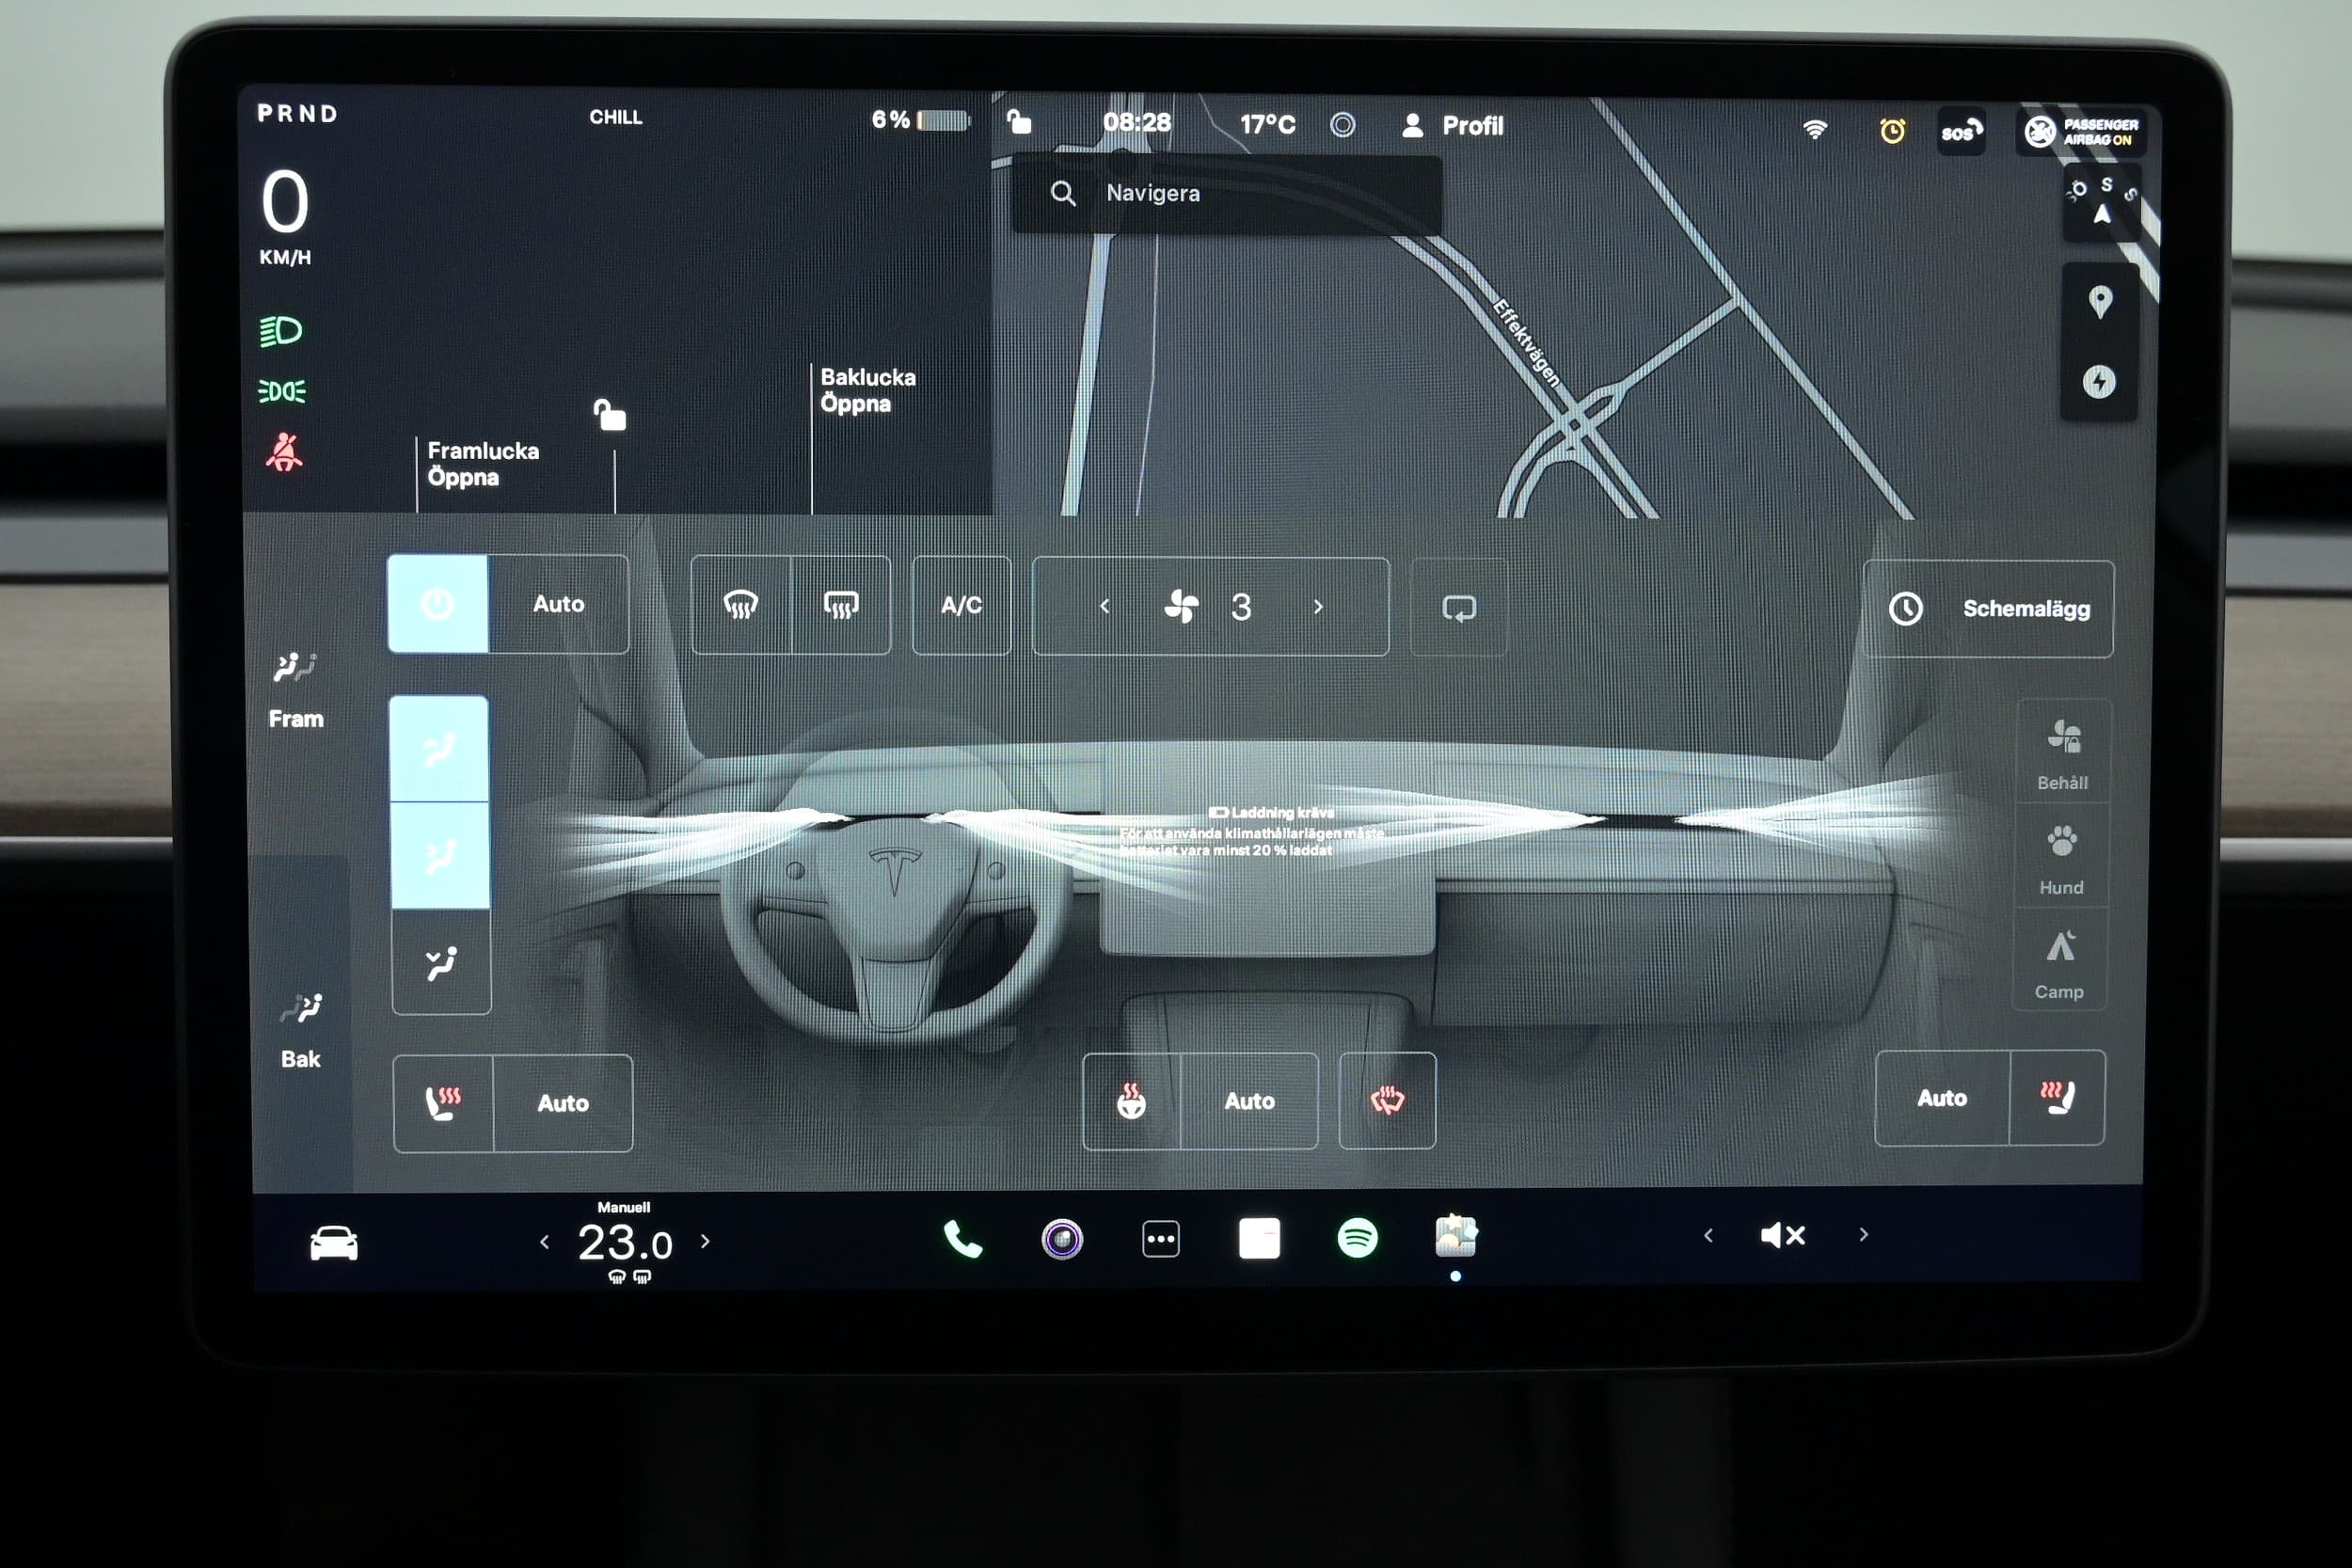This screenshot has width=2352, height=1568.
Task: Open the more apps ellipsis icon
Action: pos(1160,1239)
